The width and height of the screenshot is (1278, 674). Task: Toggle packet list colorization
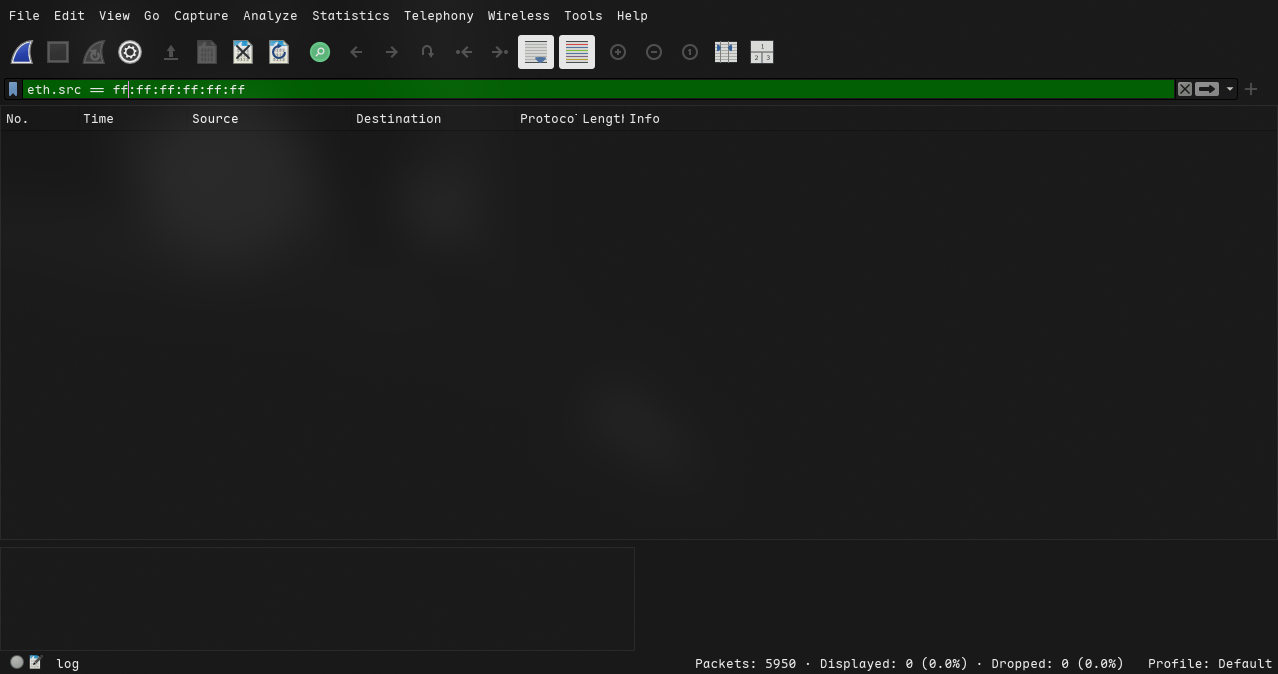coord(577,52)
